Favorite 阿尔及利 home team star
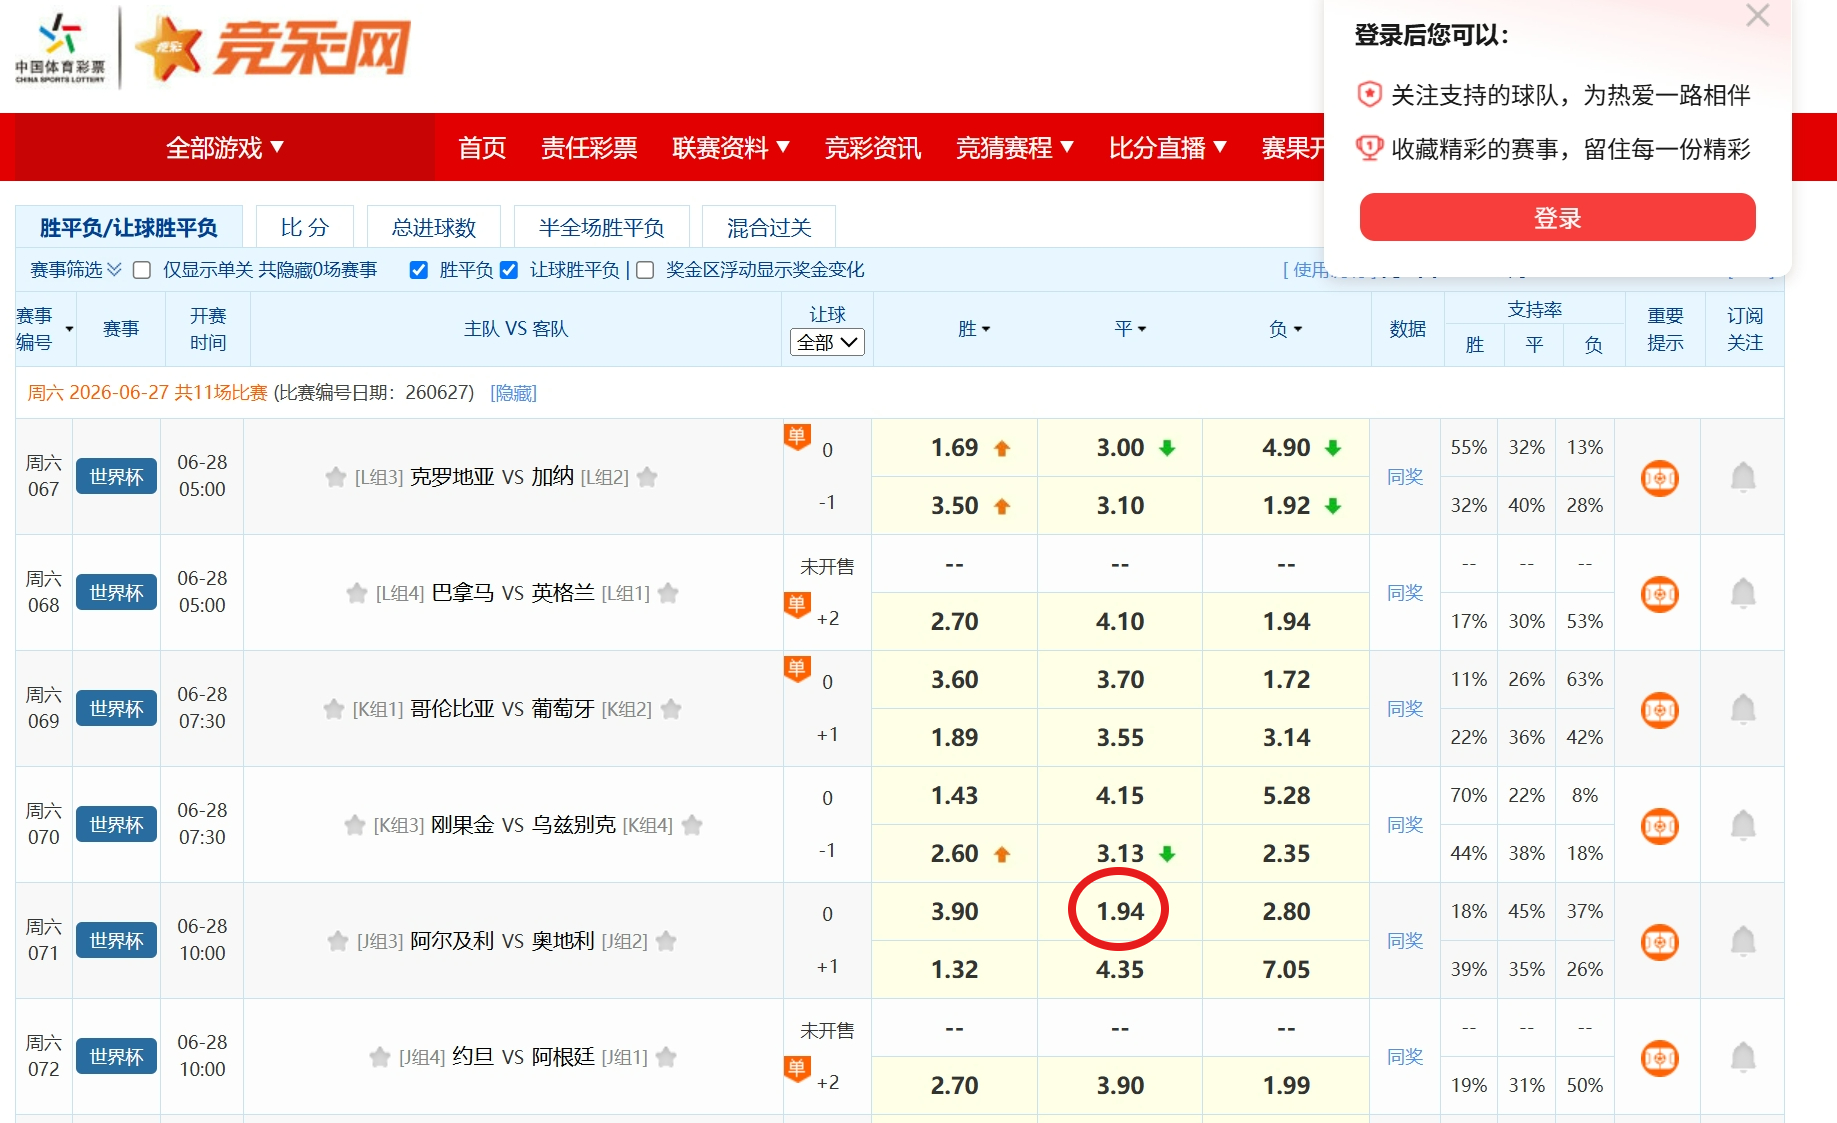Image resolution: width=1837 pixels, height=1123 pixels. 338,941
